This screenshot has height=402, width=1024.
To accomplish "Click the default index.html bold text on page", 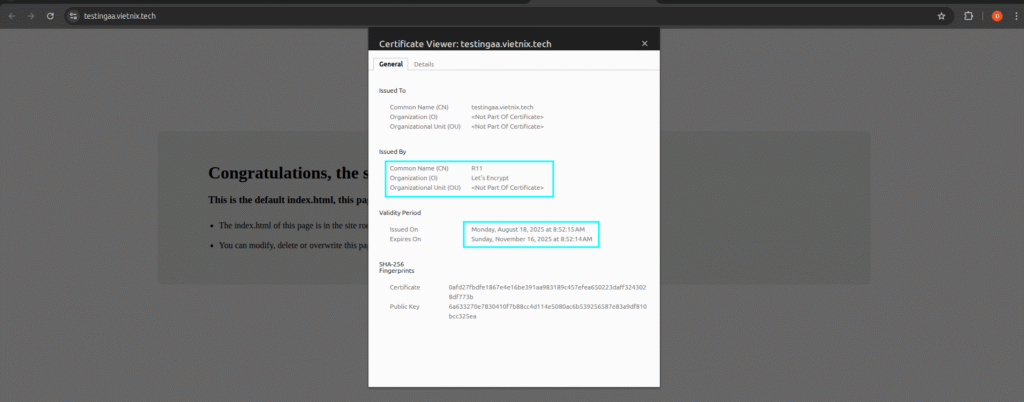I will tap(288, 200).
